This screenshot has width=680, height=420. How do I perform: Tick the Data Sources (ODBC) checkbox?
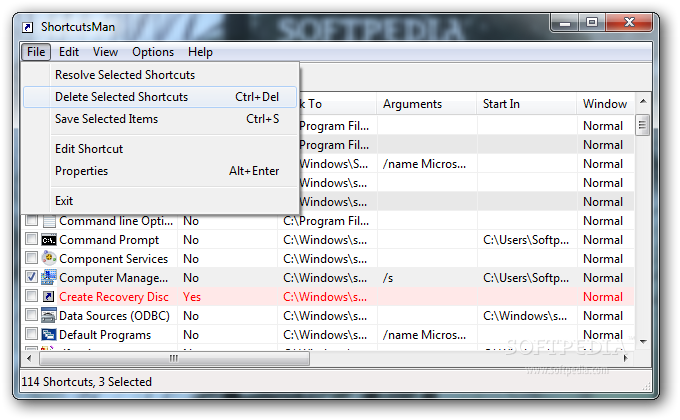31,315
